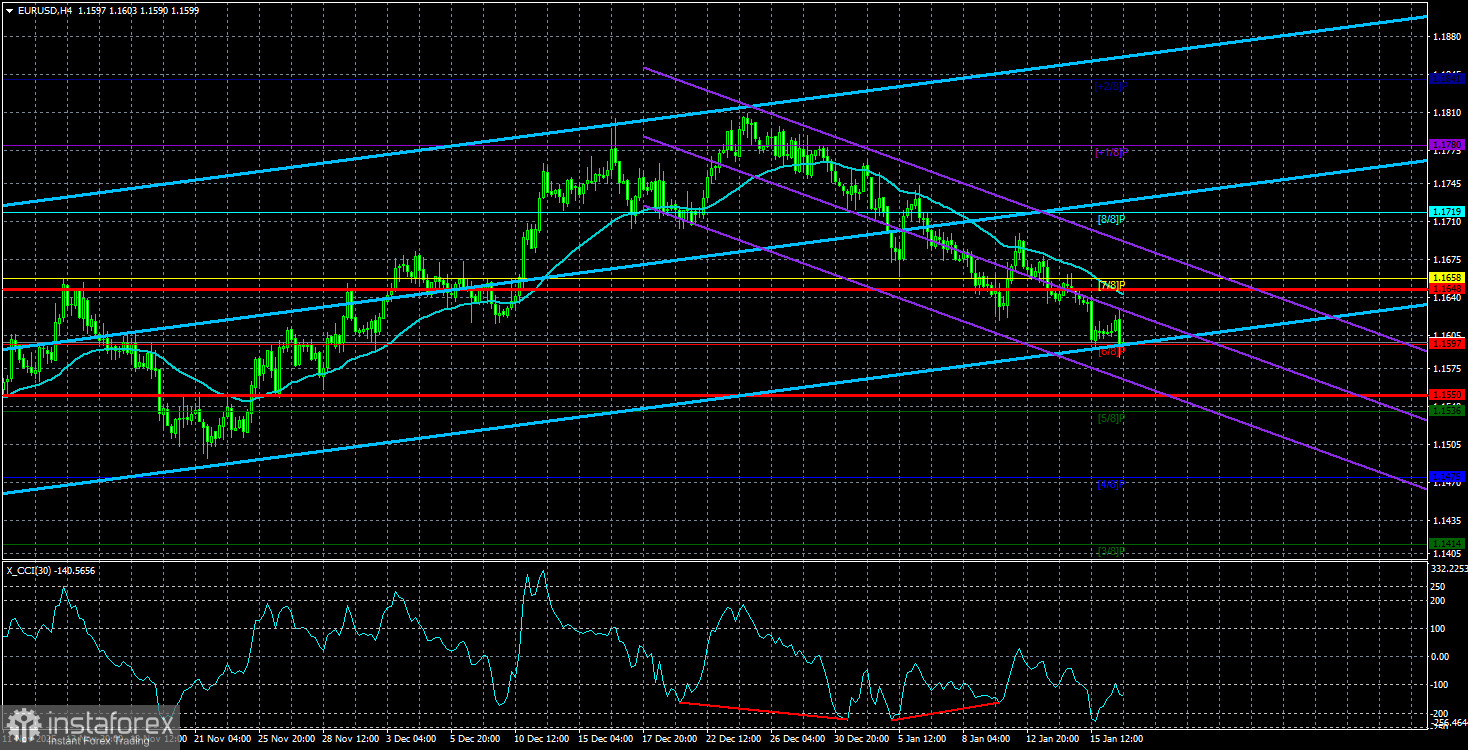Screen dimensions: 1468x750
Task: Click the [8/8]P level label
Action: (1110, 217)
